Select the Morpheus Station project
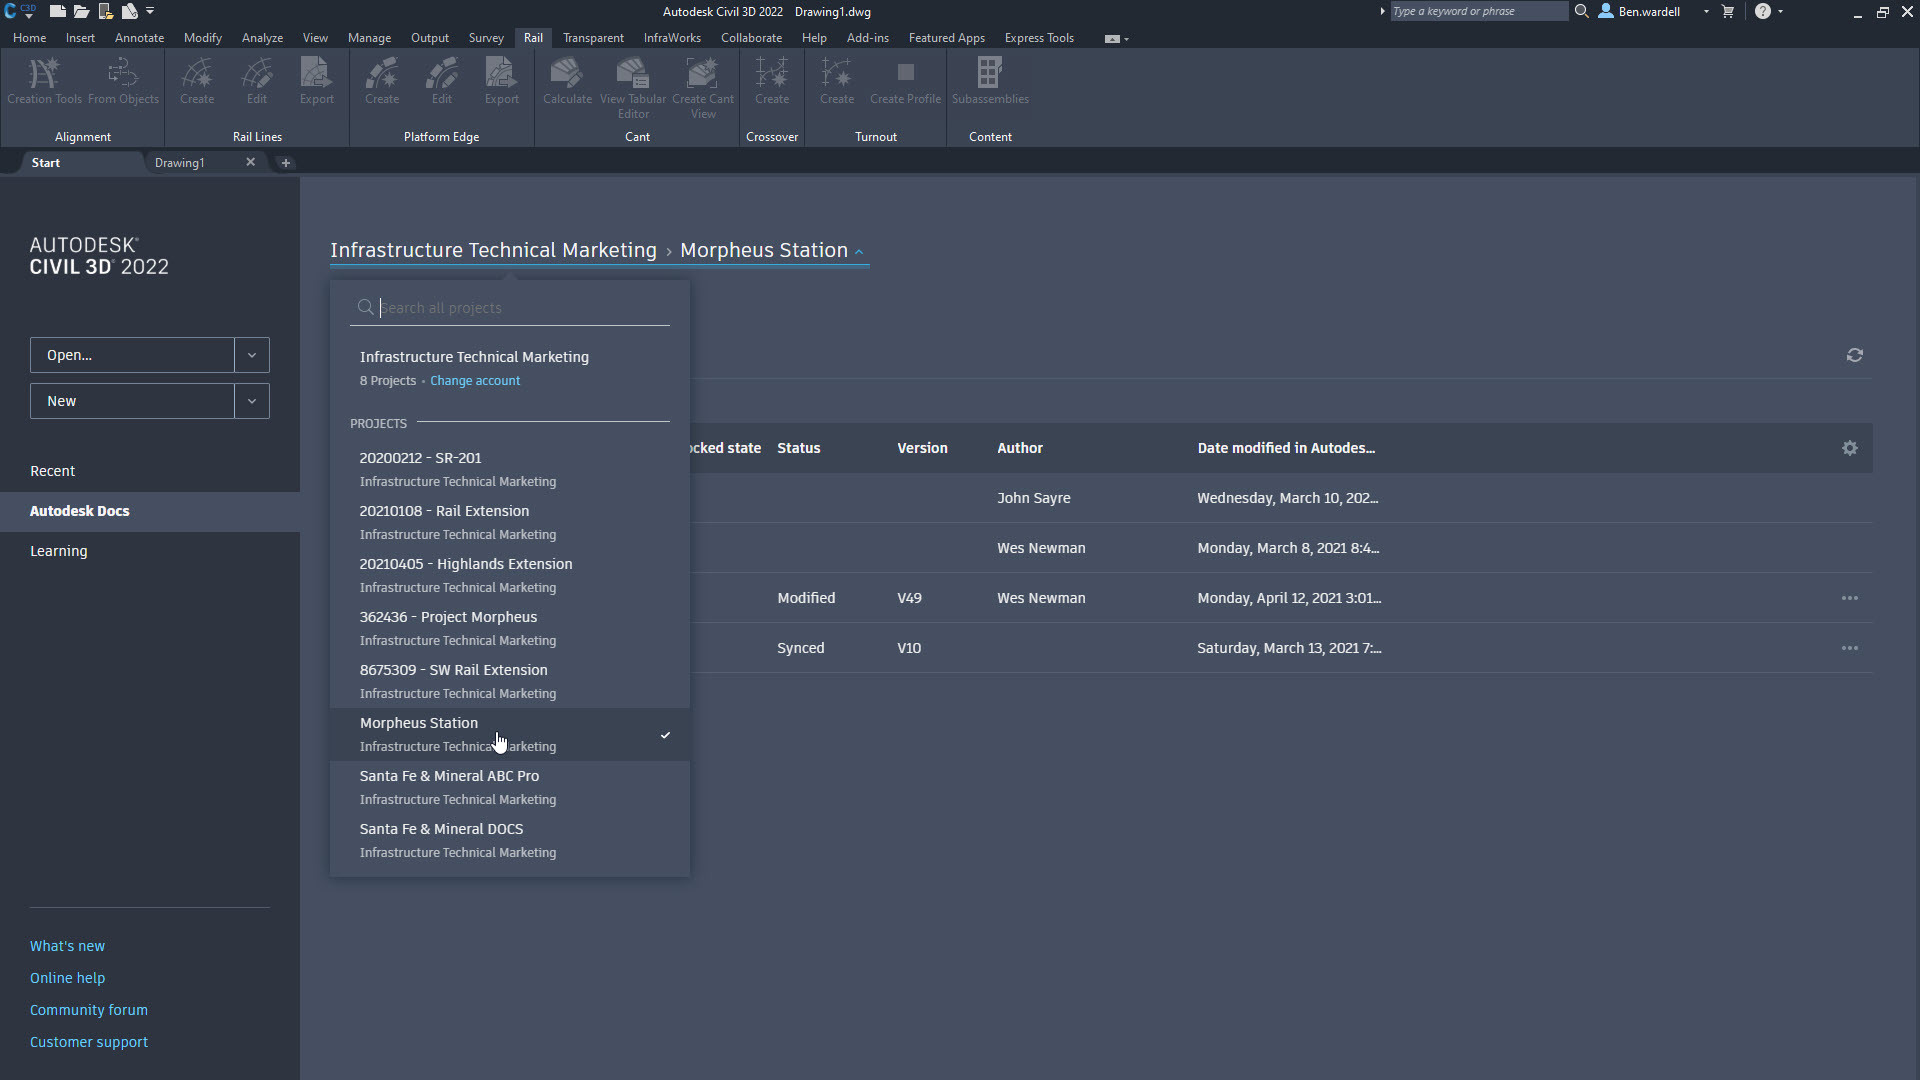The height and width of the screenshot is (1080, 1920). (510, 734)
